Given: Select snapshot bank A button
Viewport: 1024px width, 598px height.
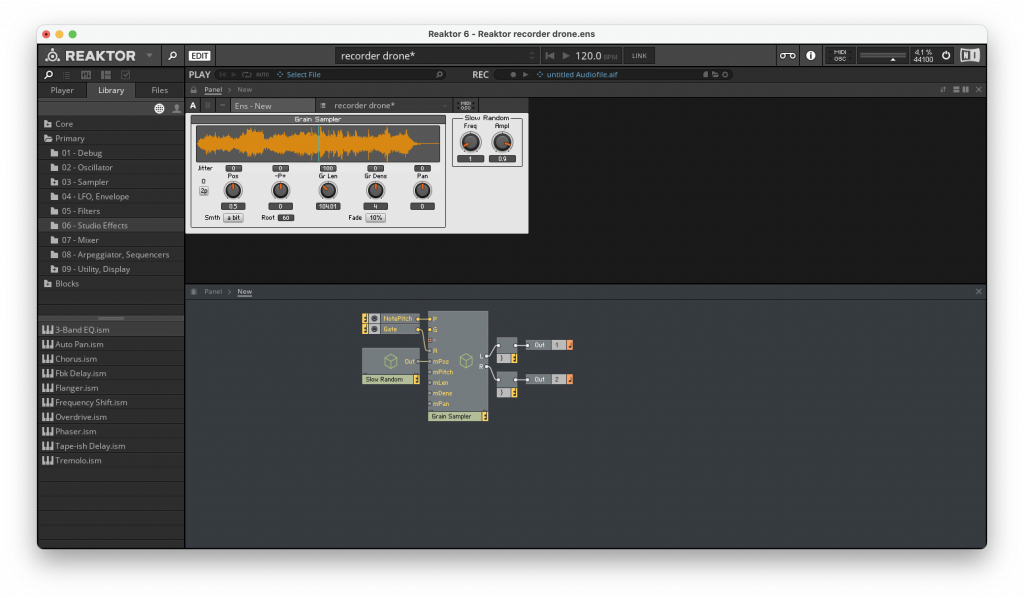Looking at the screenshot, I should [193, 105].
